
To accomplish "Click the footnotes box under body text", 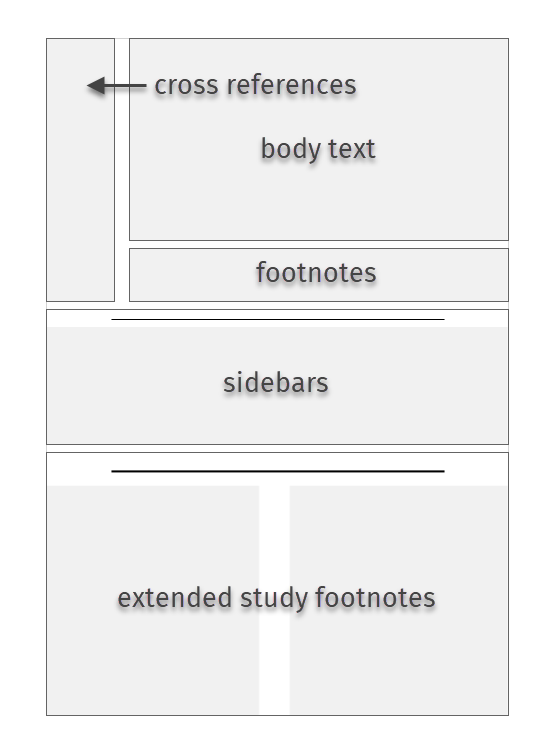I will tap(319, 275).
